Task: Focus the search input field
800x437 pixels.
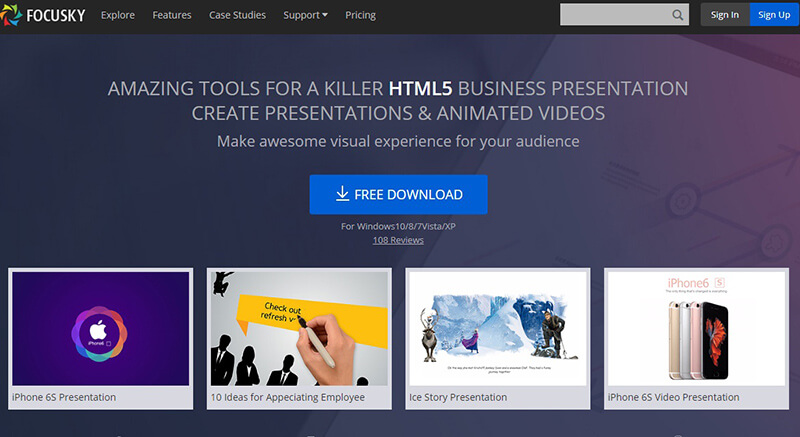Action: pyautogui.click(x=624, y=15)
